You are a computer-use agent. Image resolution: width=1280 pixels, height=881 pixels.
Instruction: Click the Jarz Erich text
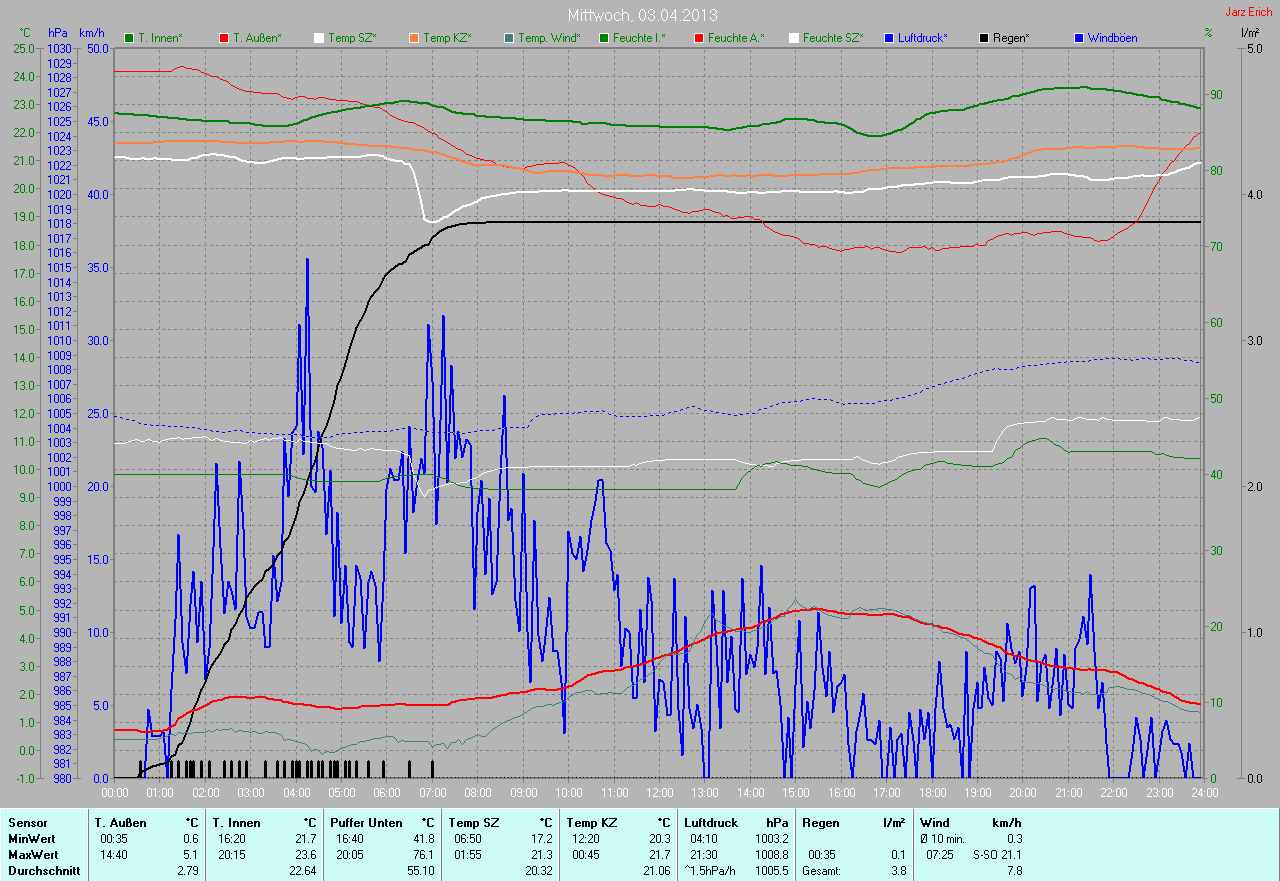click(x=1249, y=12)
